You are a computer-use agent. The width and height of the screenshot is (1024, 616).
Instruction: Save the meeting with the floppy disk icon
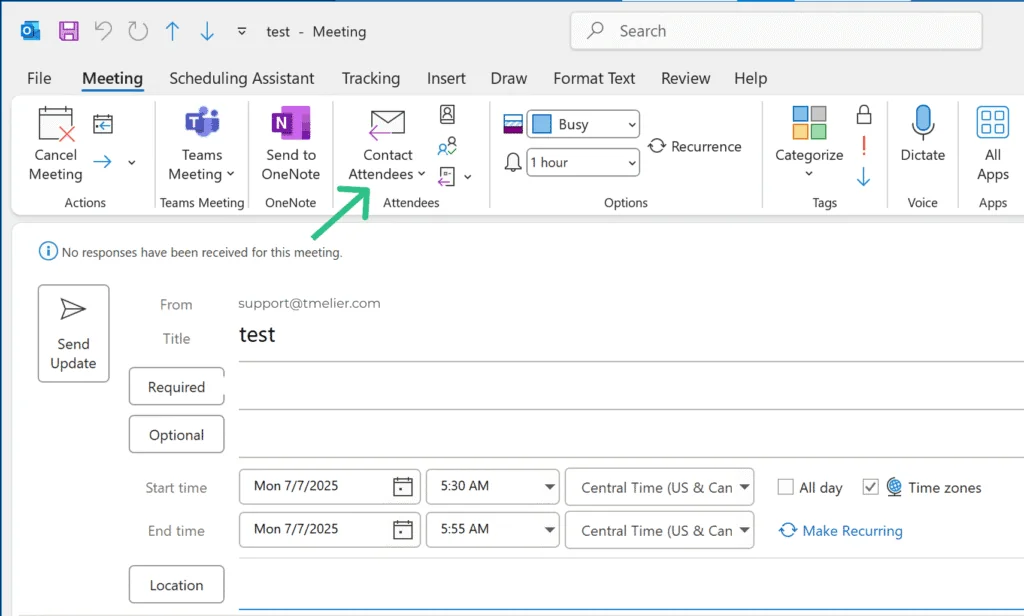69,31
